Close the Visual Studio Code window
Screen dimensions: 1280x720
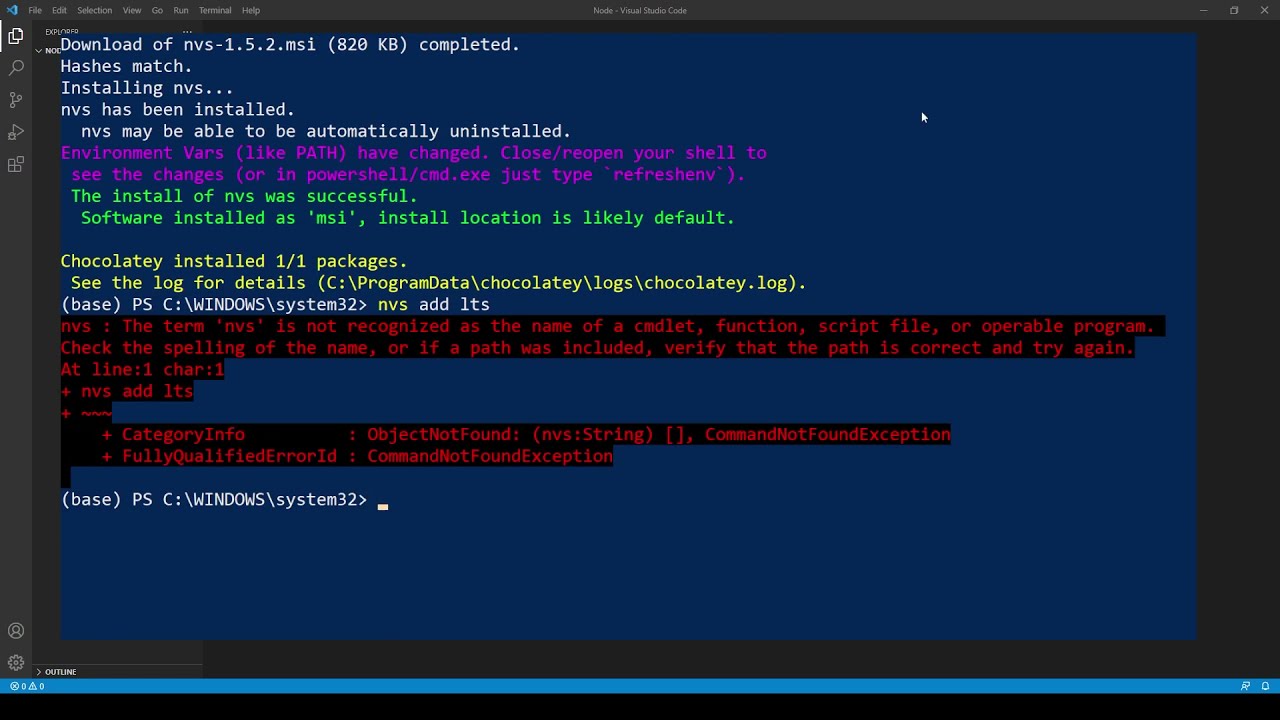pos(1264,10)
